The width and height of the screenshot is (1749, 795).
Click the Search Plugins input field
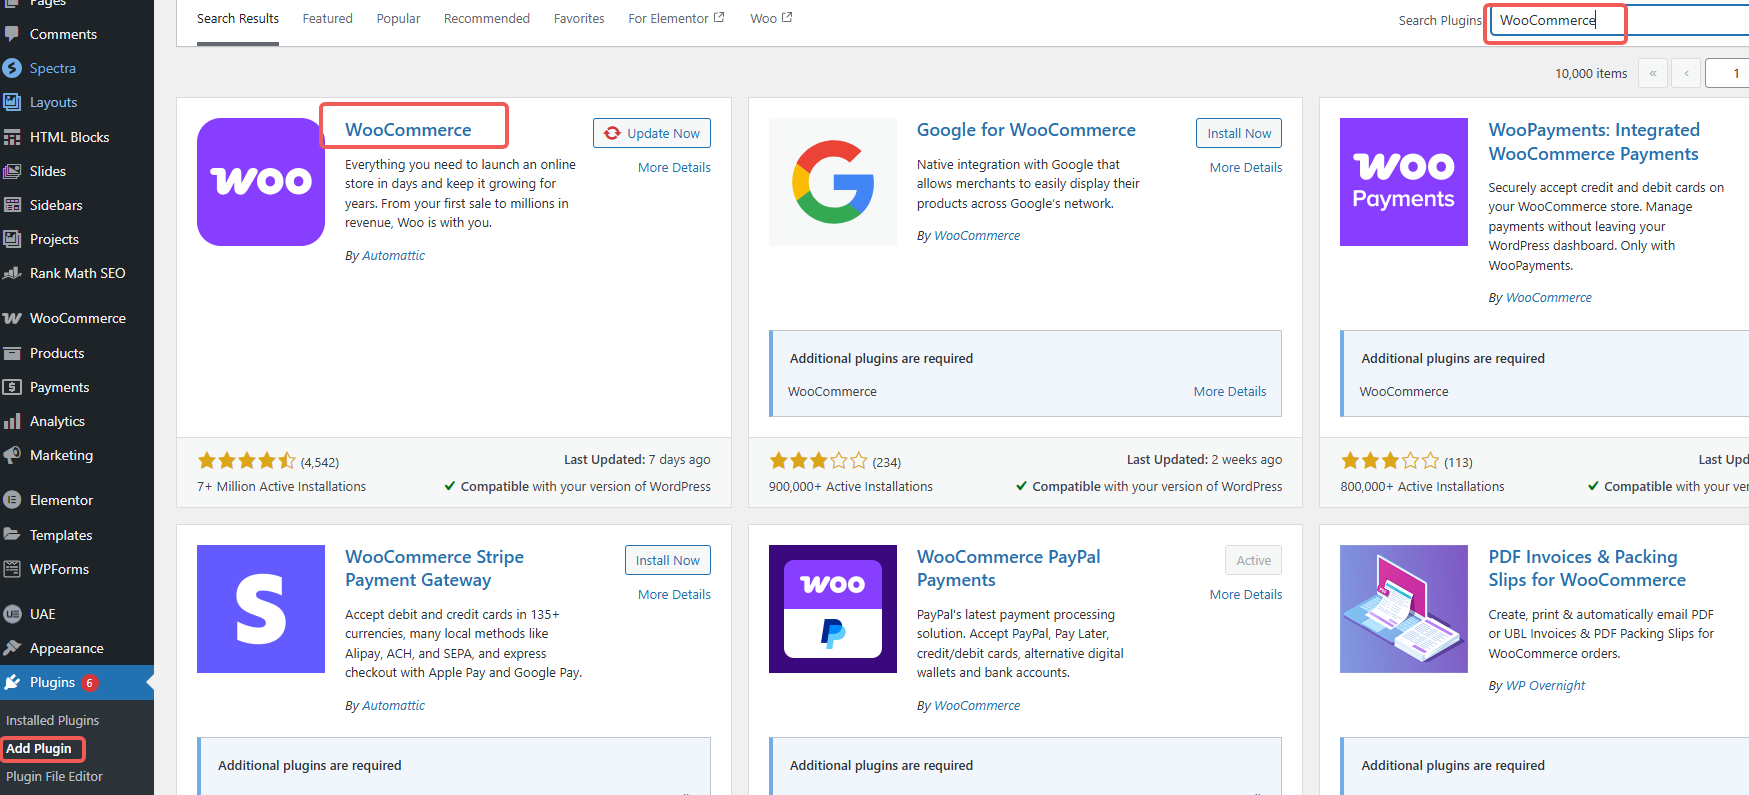(1619, 20)
